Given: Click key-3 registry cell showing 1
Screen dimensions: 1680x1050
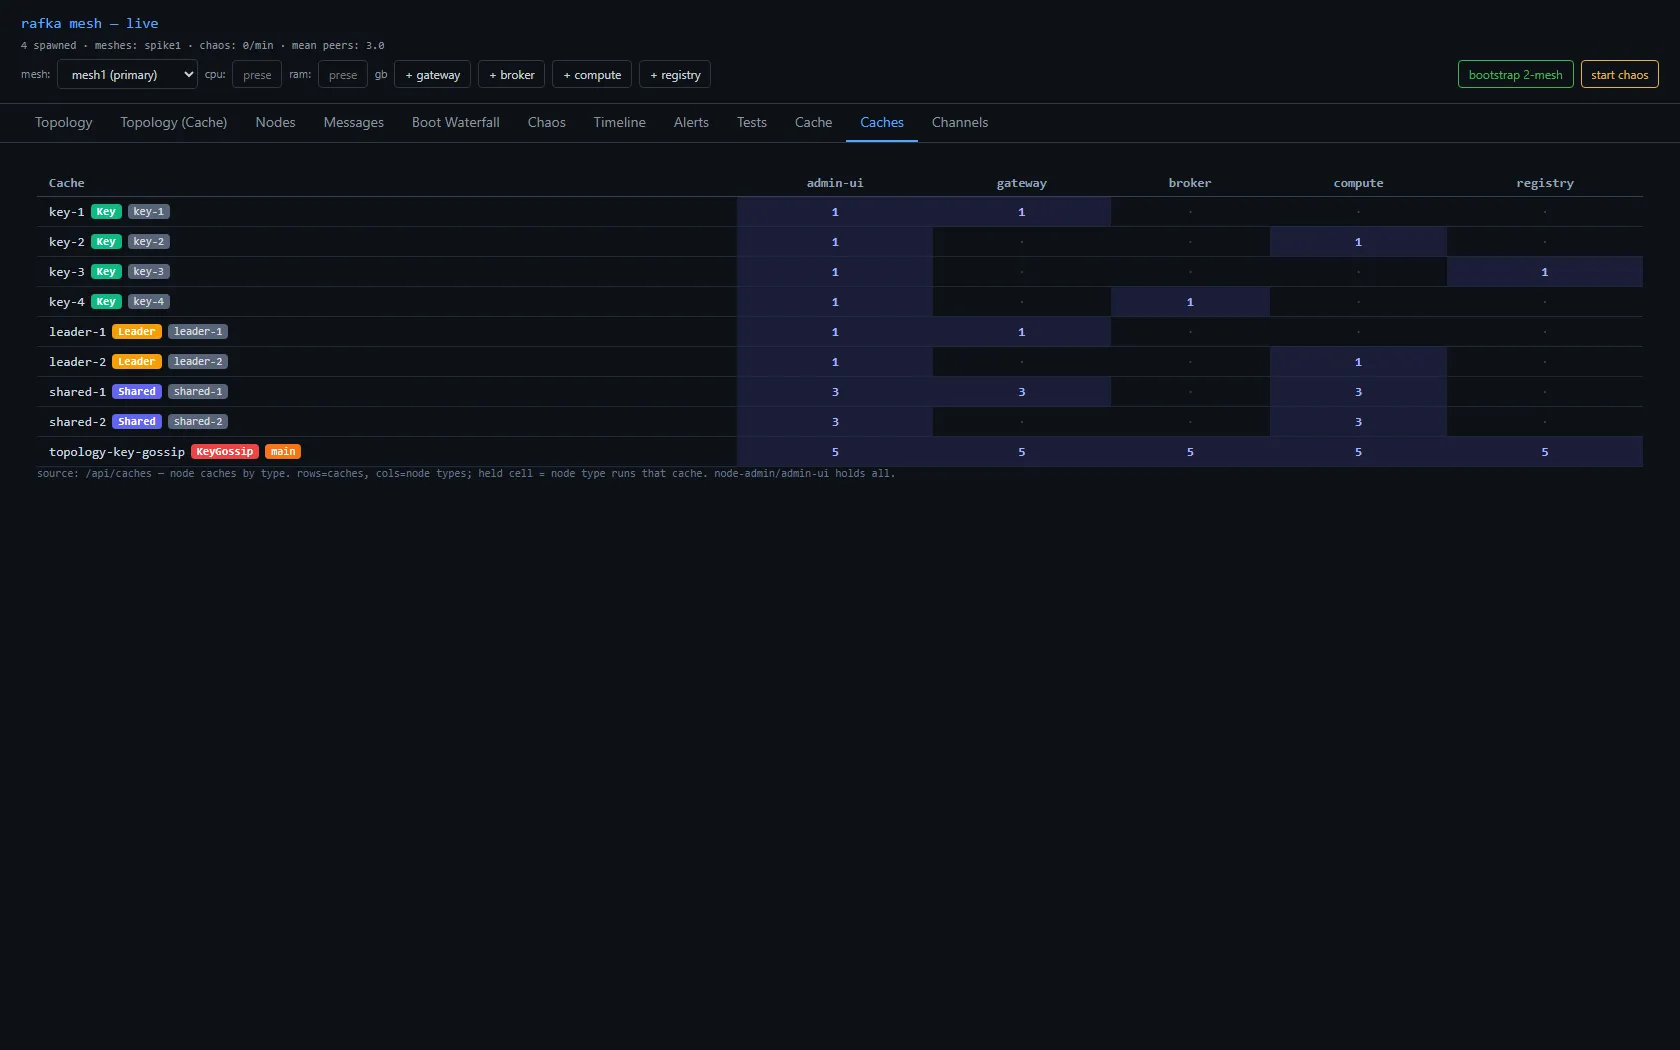Looking at the screenshot, I should (x=1545, y=272).
